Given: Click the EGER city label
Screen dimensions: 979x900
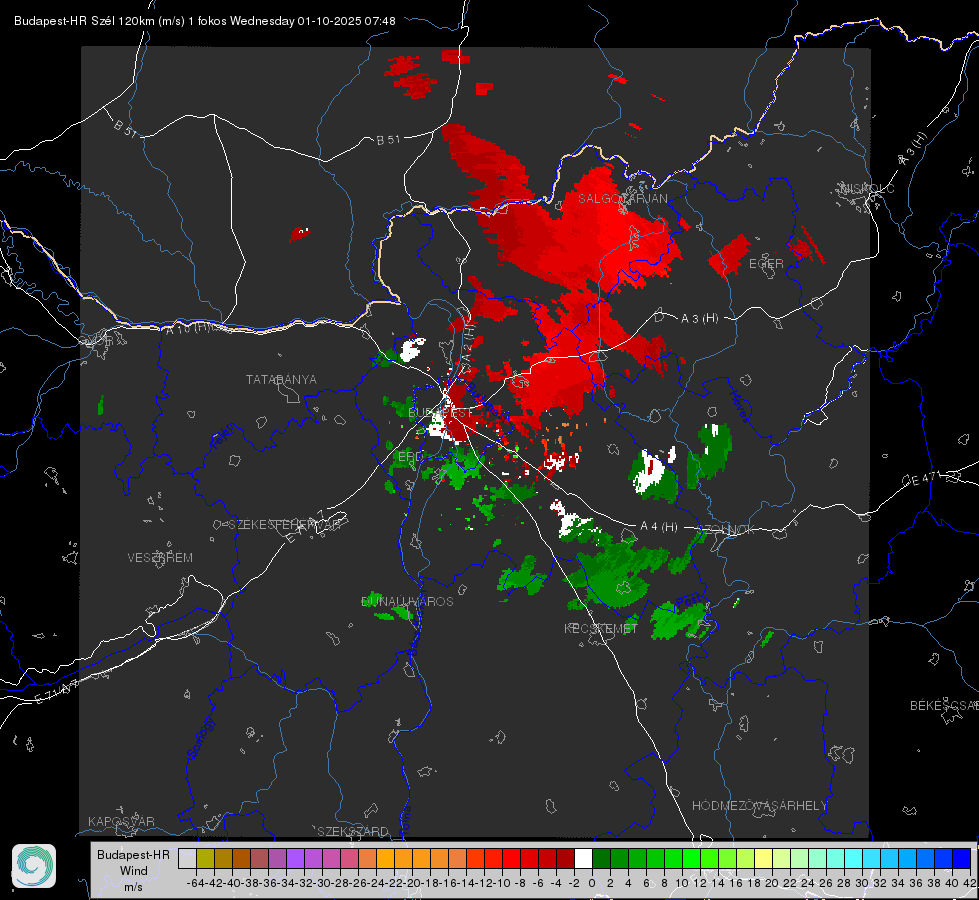Looking at the screenshot, I should pyautogui.click(x=766, y=264).
